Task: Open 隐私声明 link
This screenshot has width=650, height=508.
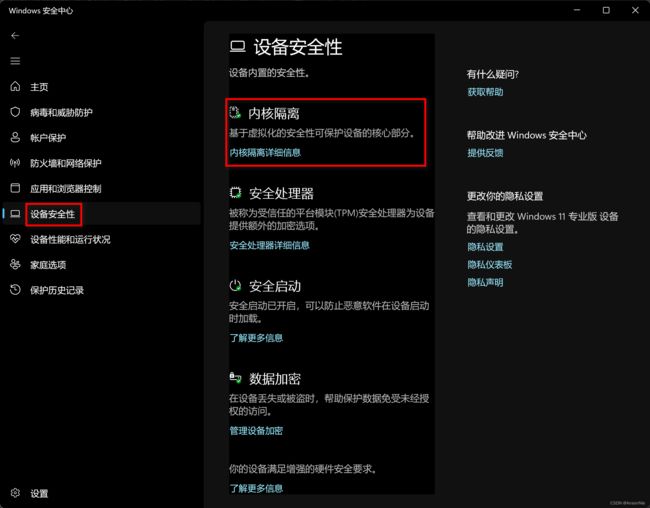Action: [485, 282]
